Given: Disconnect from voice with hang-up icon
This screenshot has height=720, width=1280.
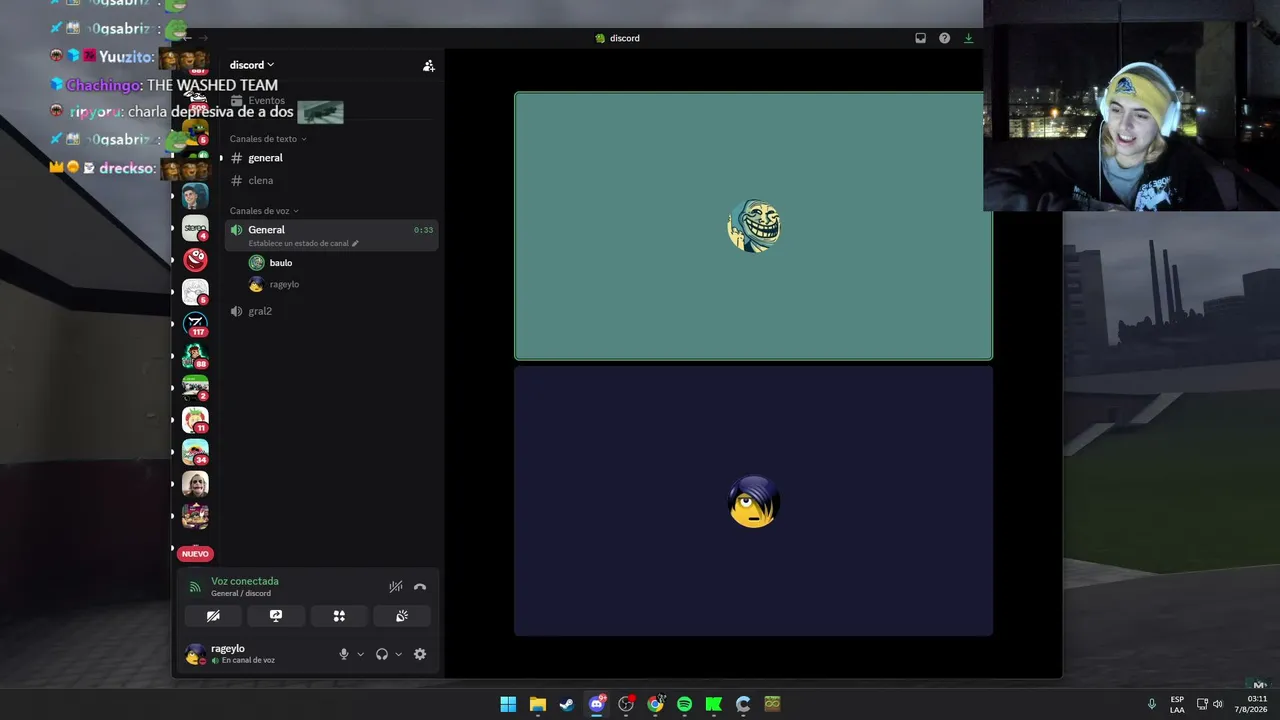Looking at the screenshot, I should pos(420,587).
